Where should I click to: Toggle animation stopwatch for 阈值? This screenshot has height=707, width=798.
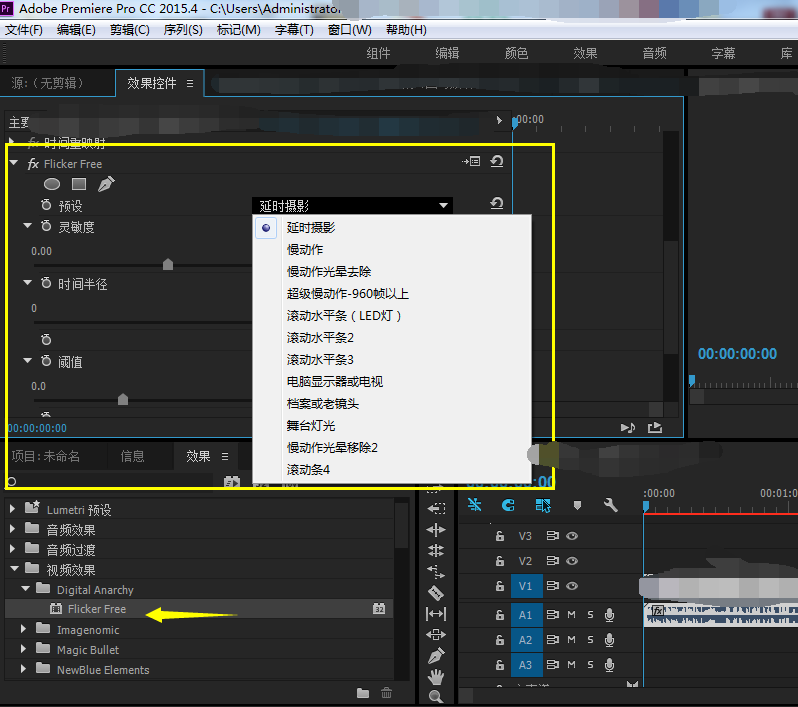pyautogui.click(x=46, y=361)
